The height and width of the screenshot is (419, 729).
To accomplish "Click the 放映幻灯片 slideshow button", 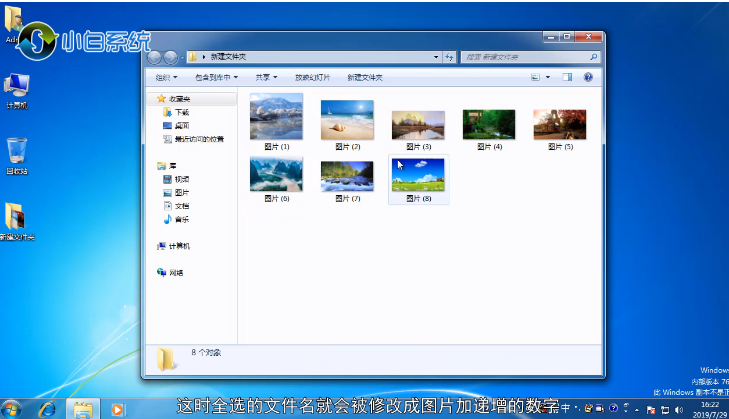I will tap(313, 77).
